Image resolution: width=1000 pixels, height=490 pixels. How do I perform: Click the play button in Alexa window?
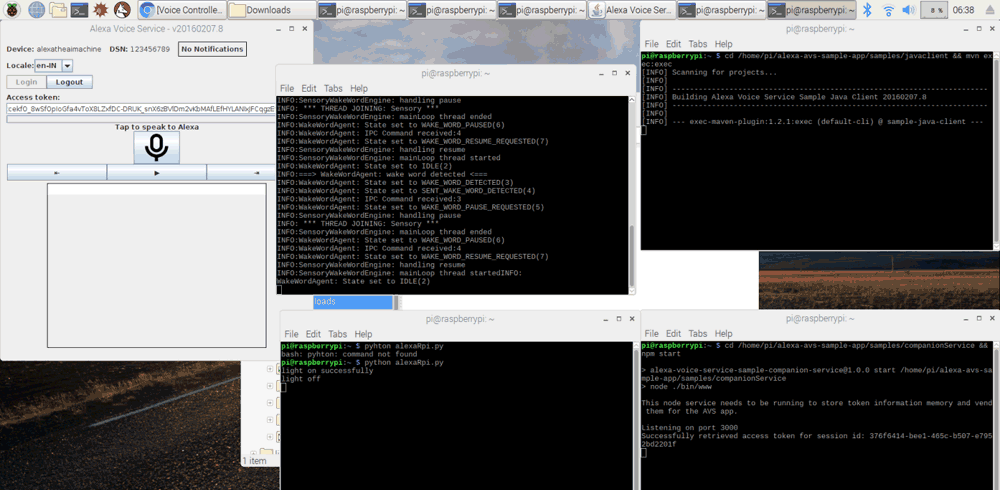(156, 172)
